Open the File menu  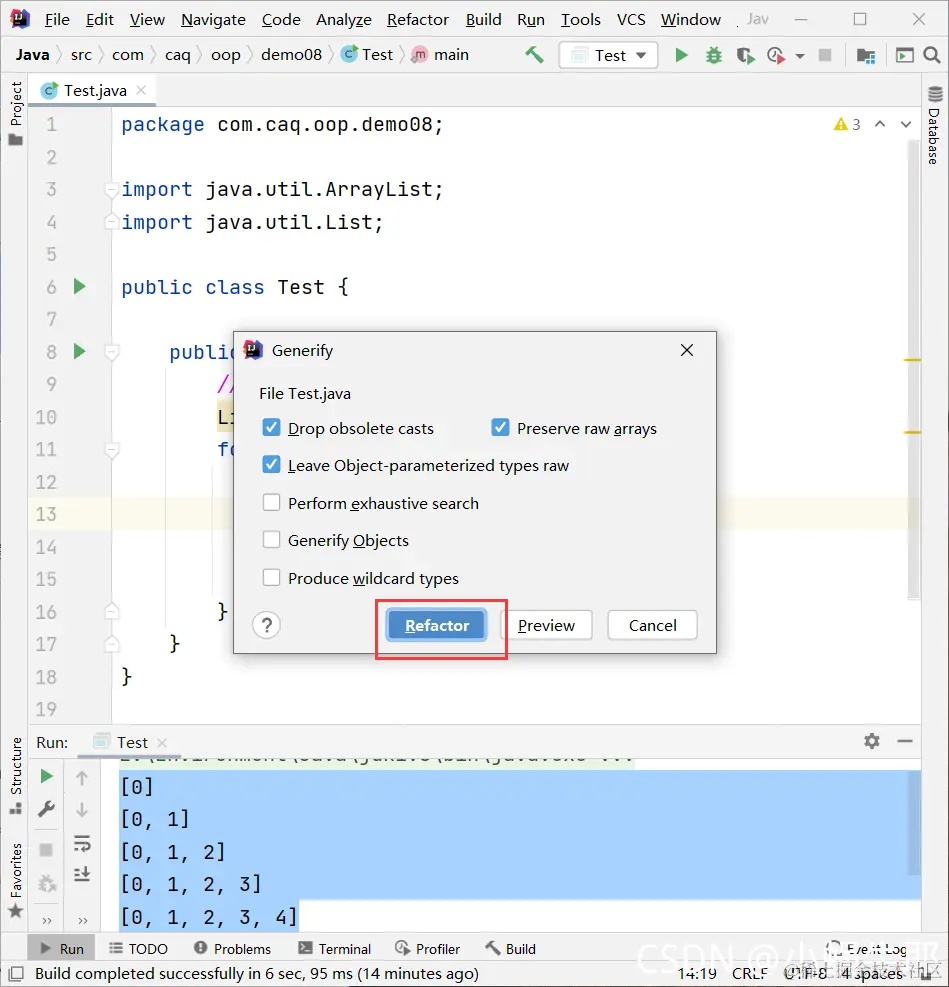57,20
